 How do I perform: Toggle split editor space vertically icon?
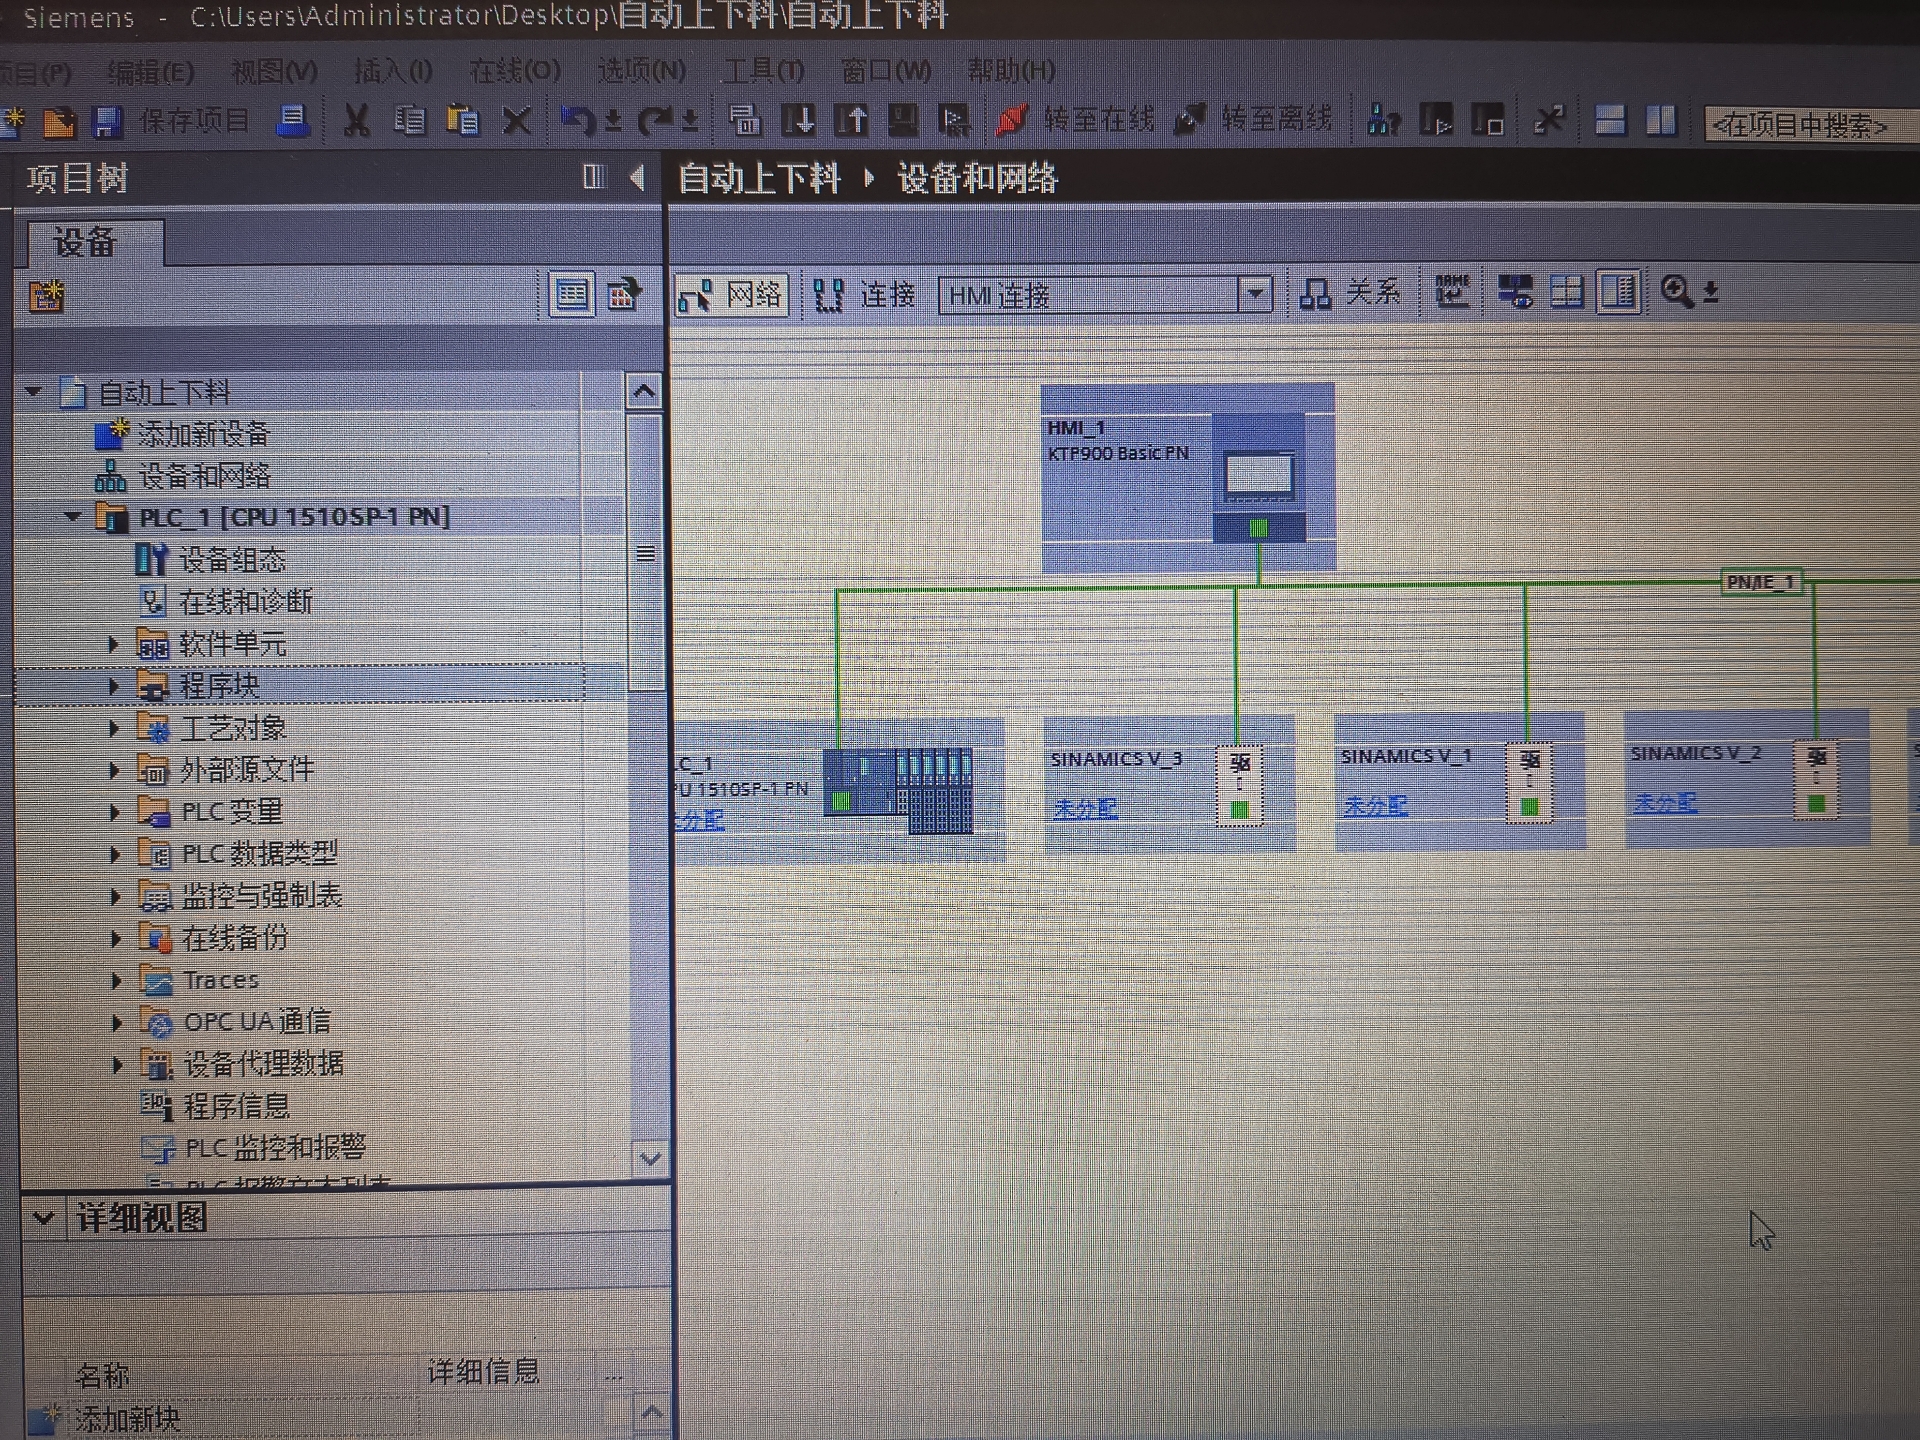(x=1661, y=122)
